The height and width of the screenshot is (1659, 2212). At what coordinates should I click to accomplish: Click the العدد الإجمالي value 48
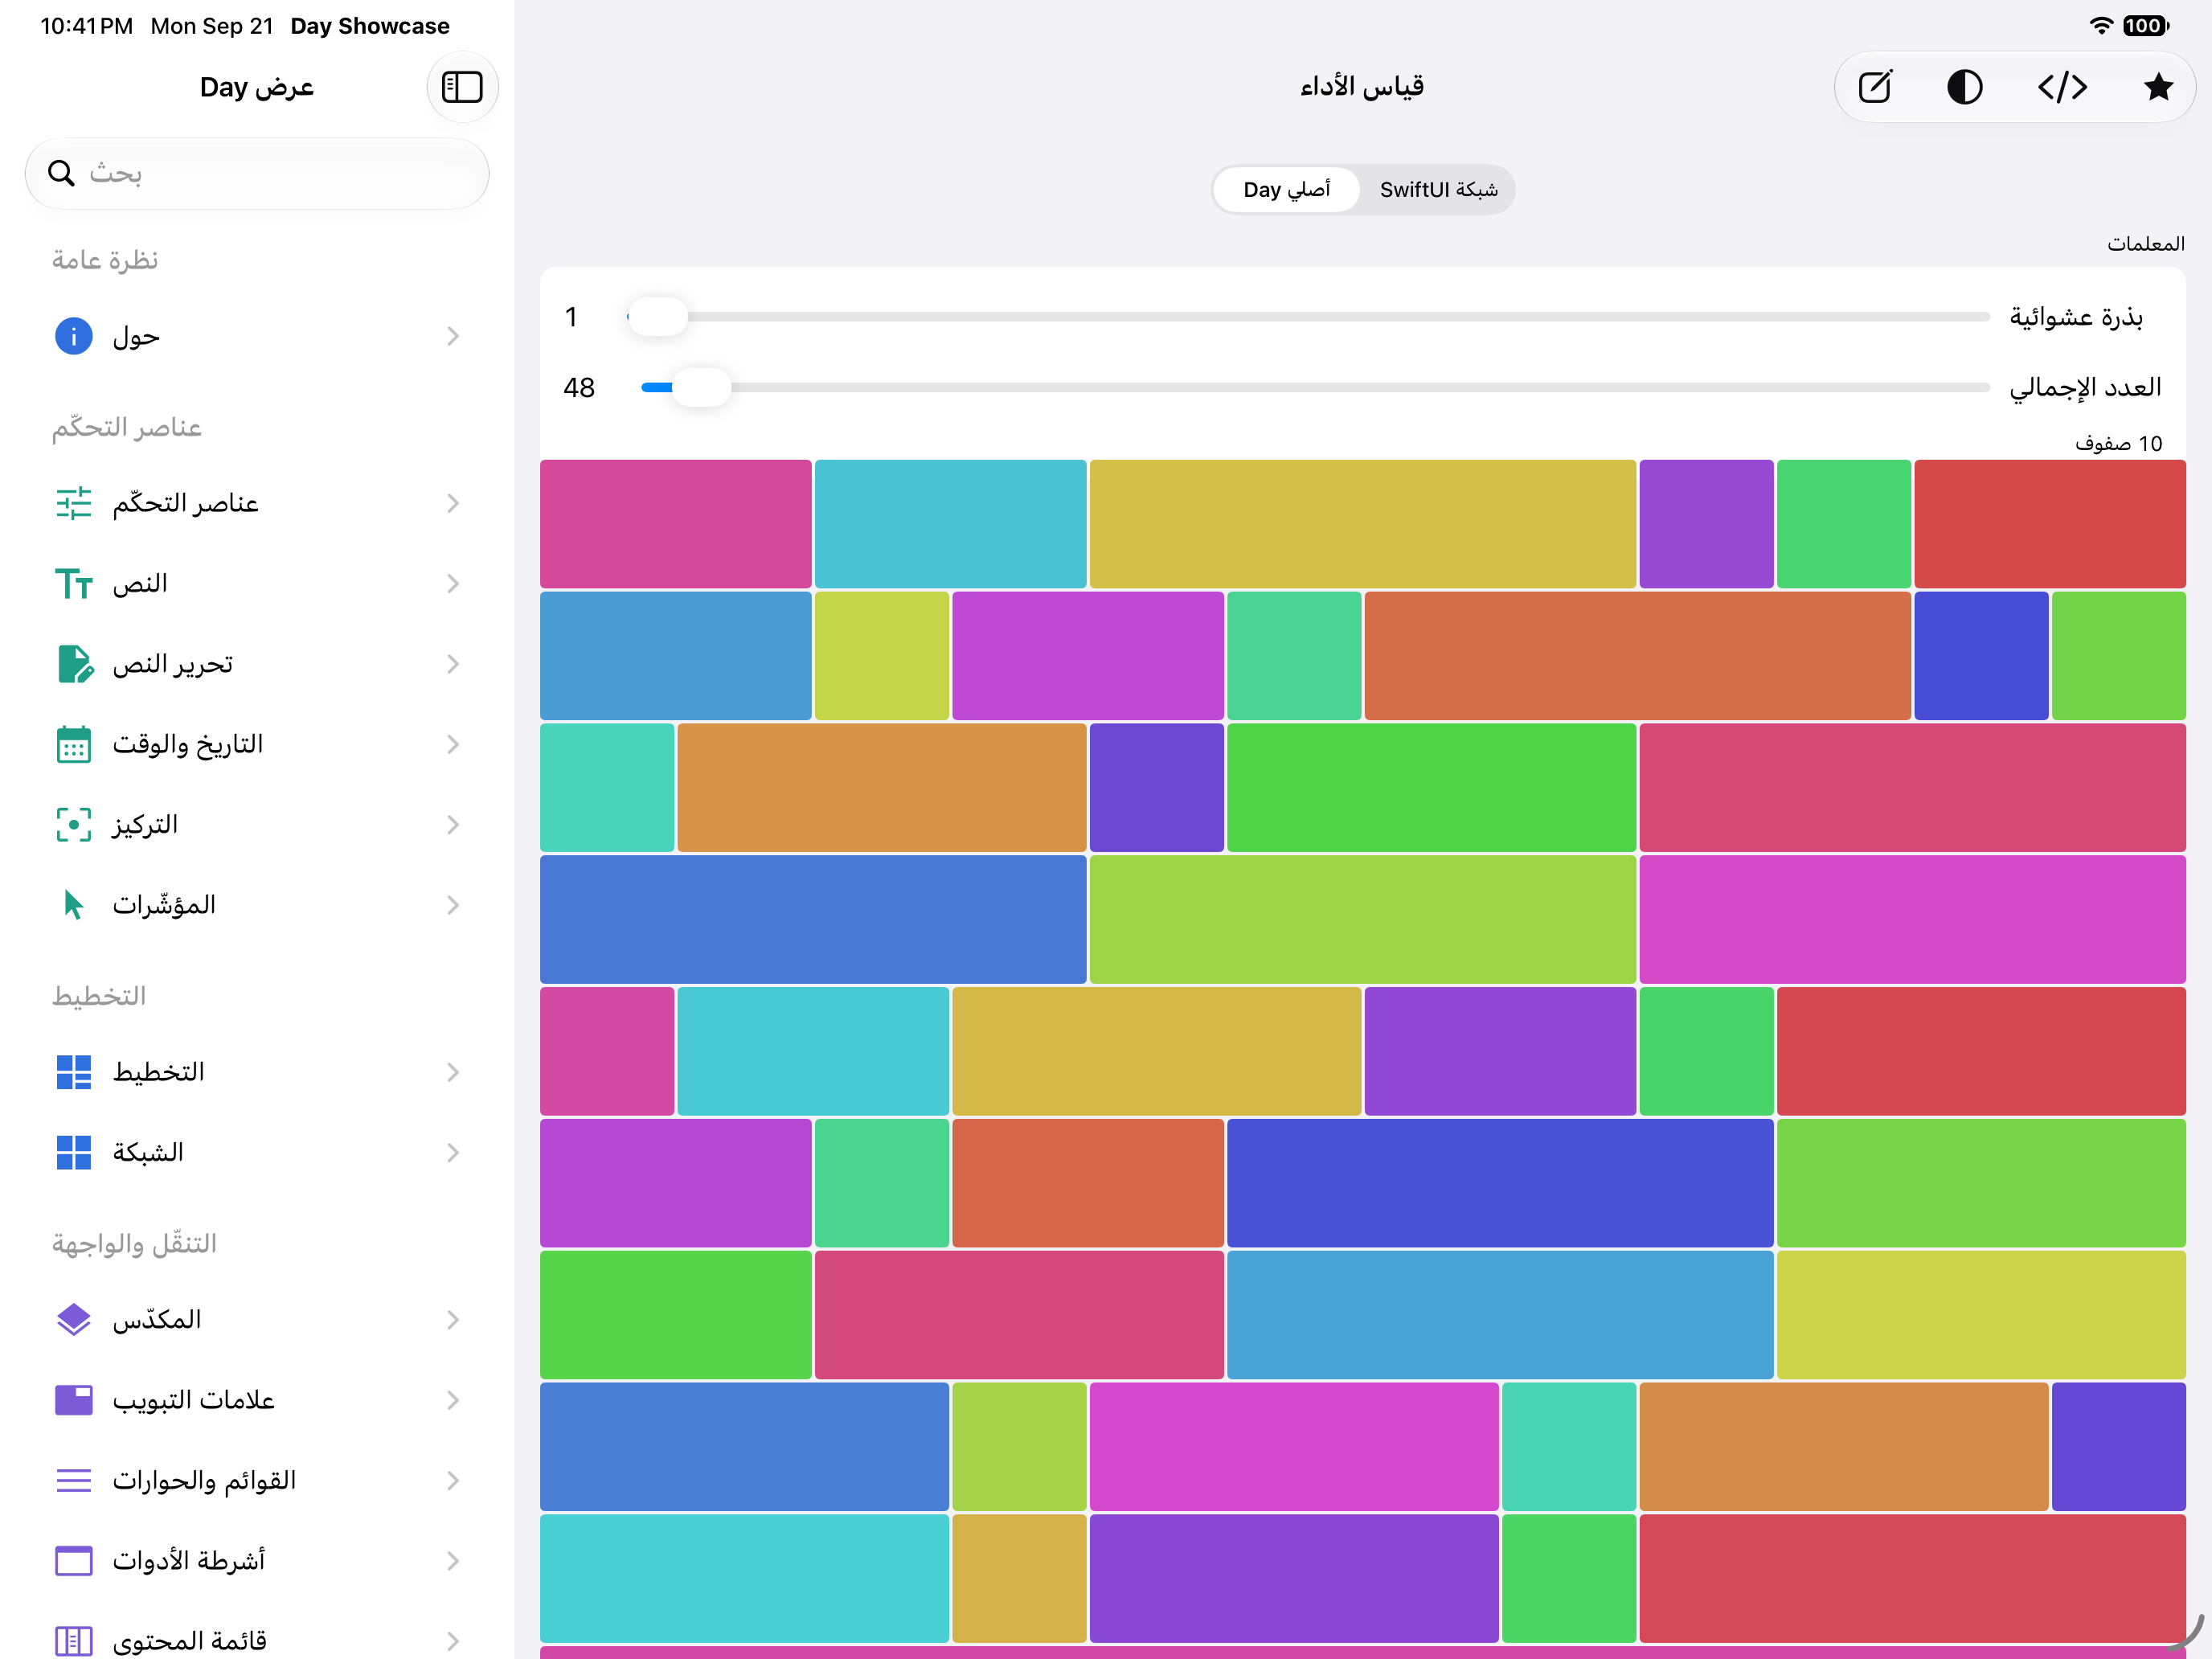[x=579, y=387]
